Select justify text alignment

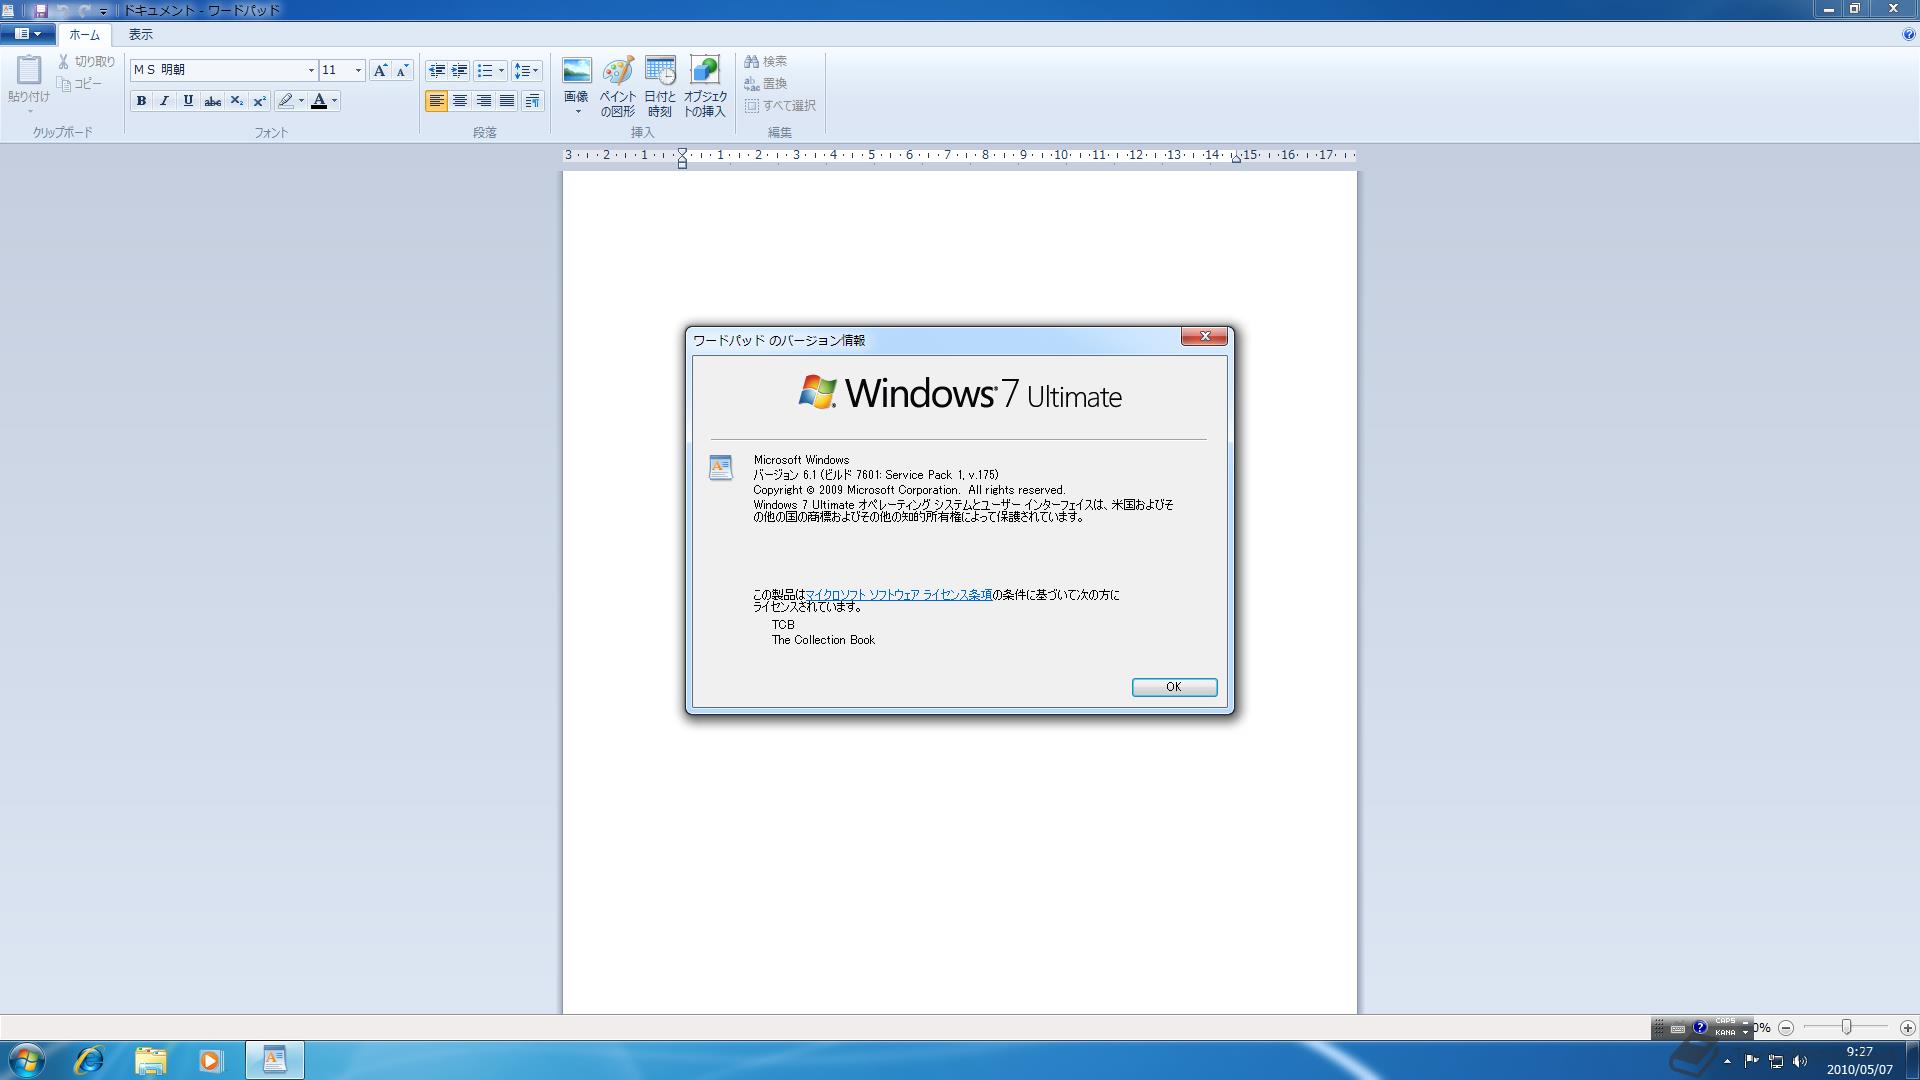(x=507, y=101)
